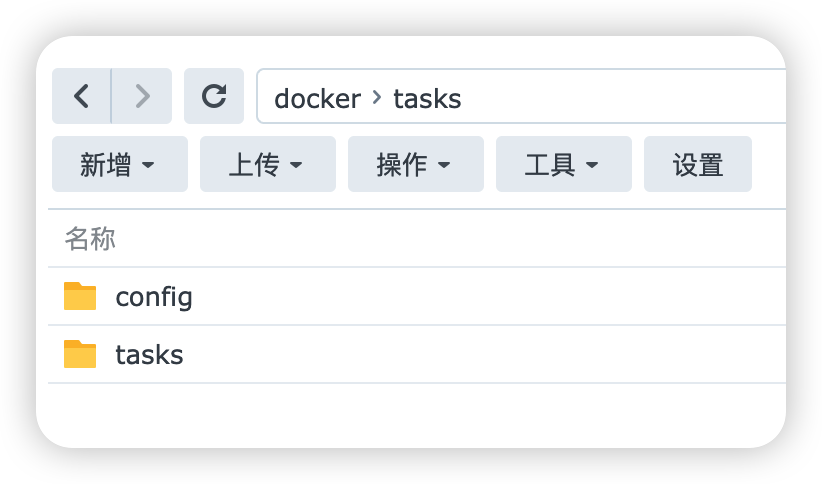Click the arrow on the 操作 button
Viewport: 822px width, 484px height.
point(444,165)
